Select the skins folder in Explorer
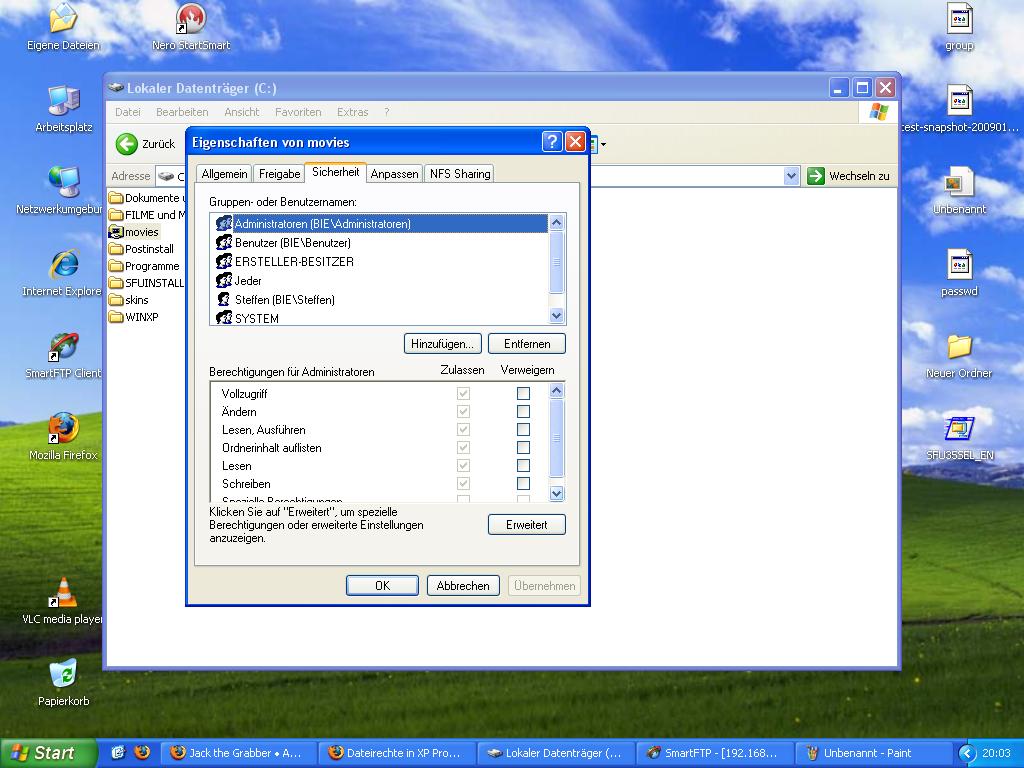Screen dimensions: 1024x768 click(x=129, y=300)
